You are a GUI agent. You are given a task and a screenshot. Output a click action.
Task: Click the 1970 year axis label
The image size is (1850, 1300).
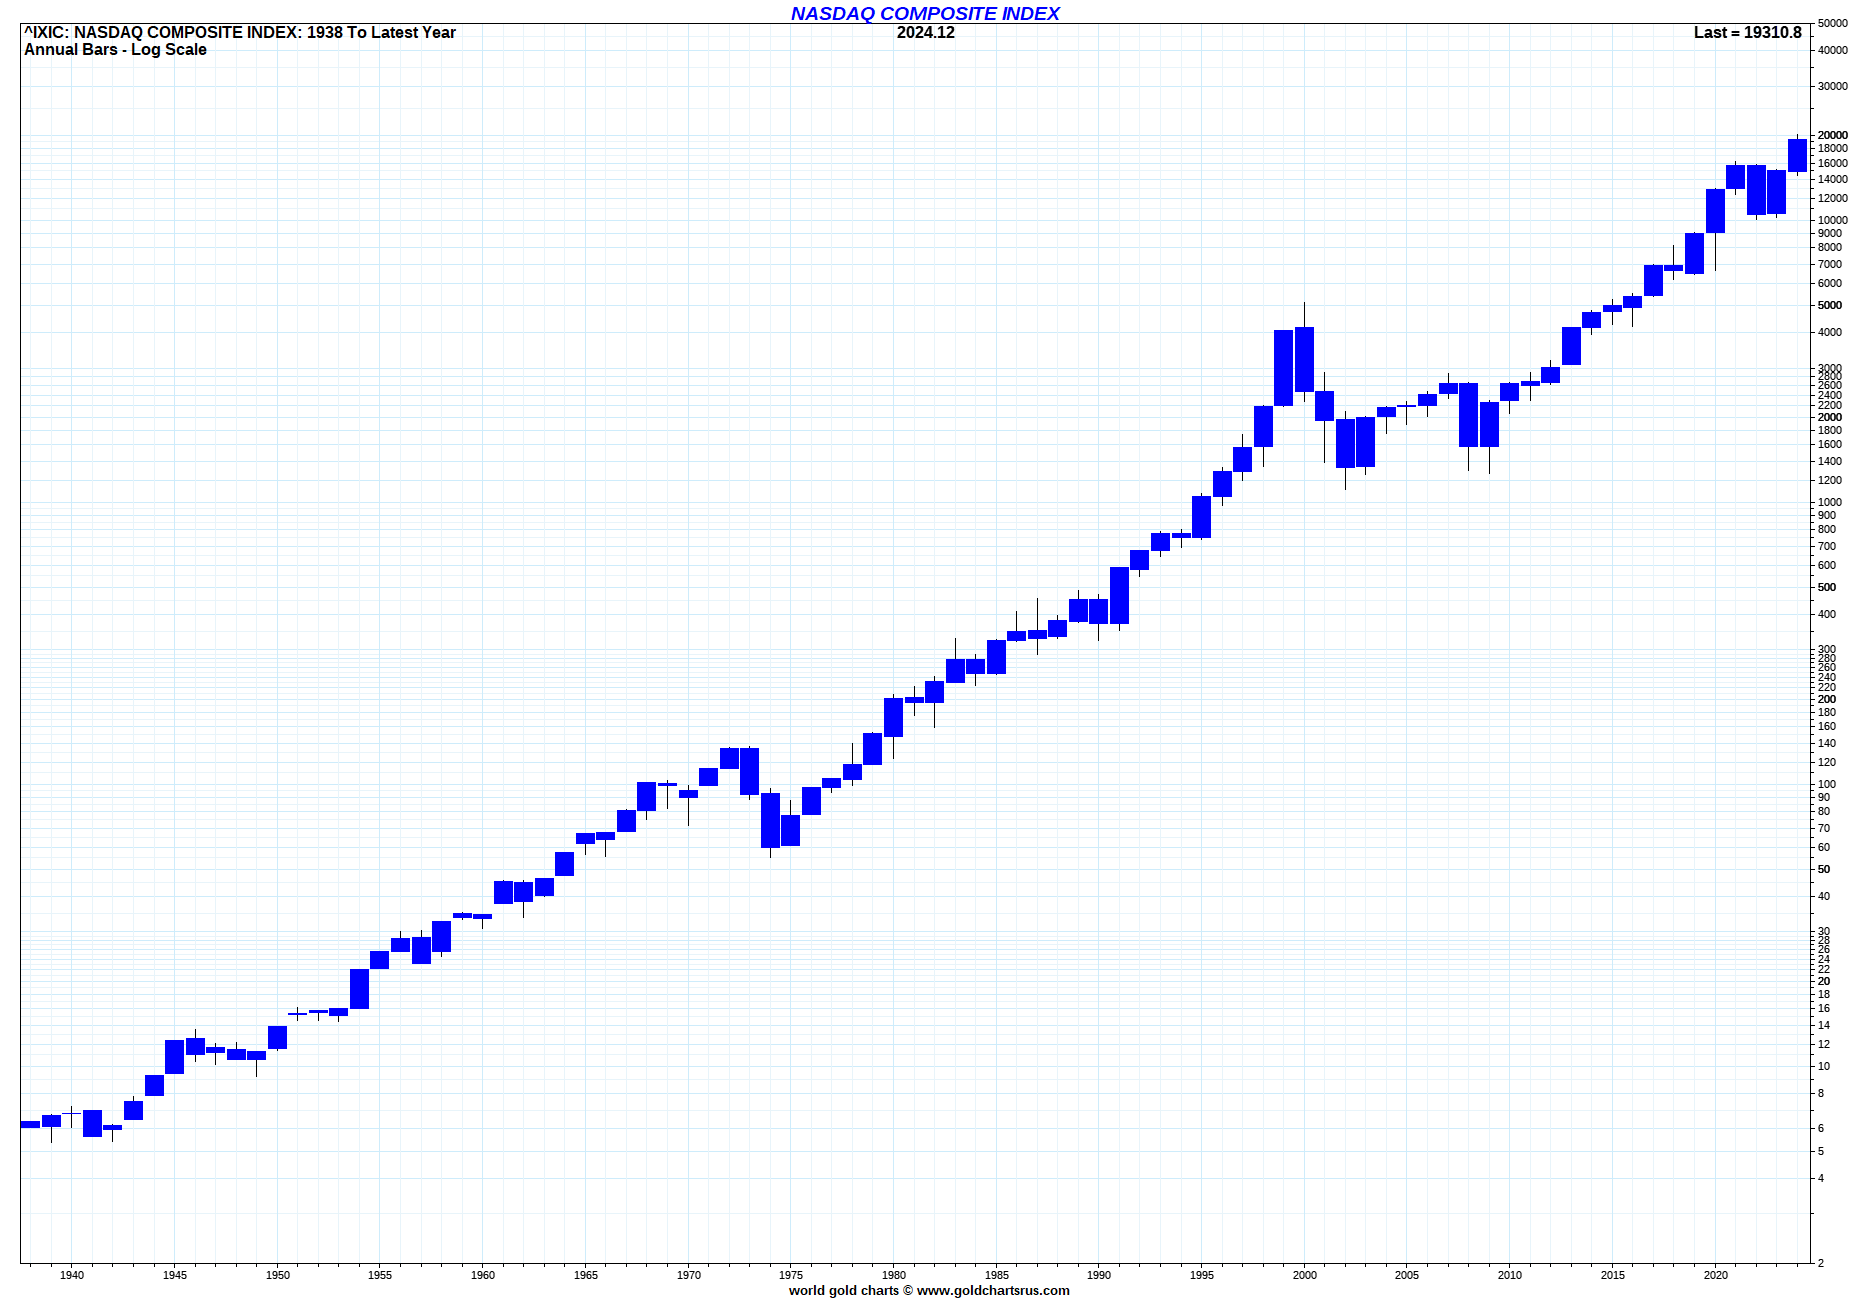tap(689, 1275)
